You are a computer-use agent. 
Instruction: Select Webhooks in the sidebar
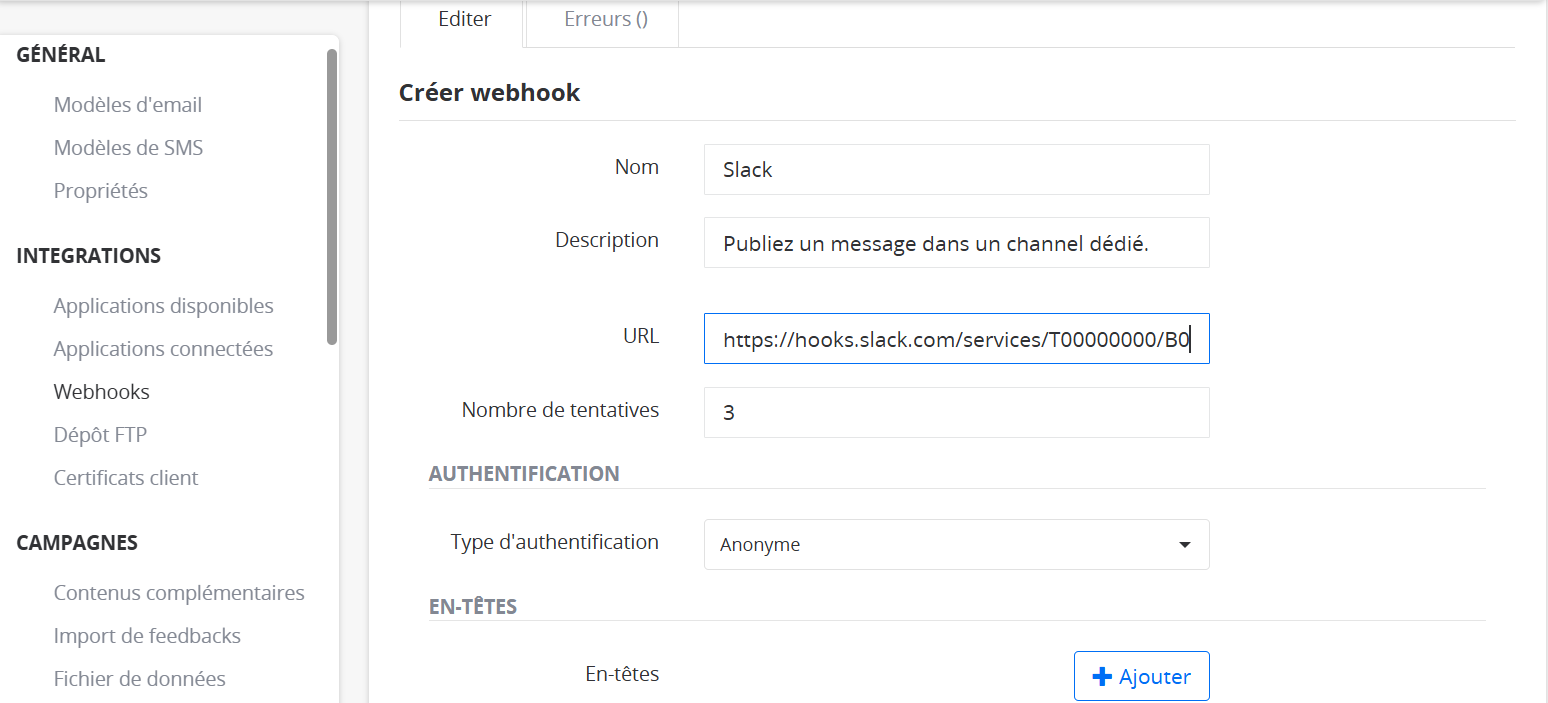102,392
